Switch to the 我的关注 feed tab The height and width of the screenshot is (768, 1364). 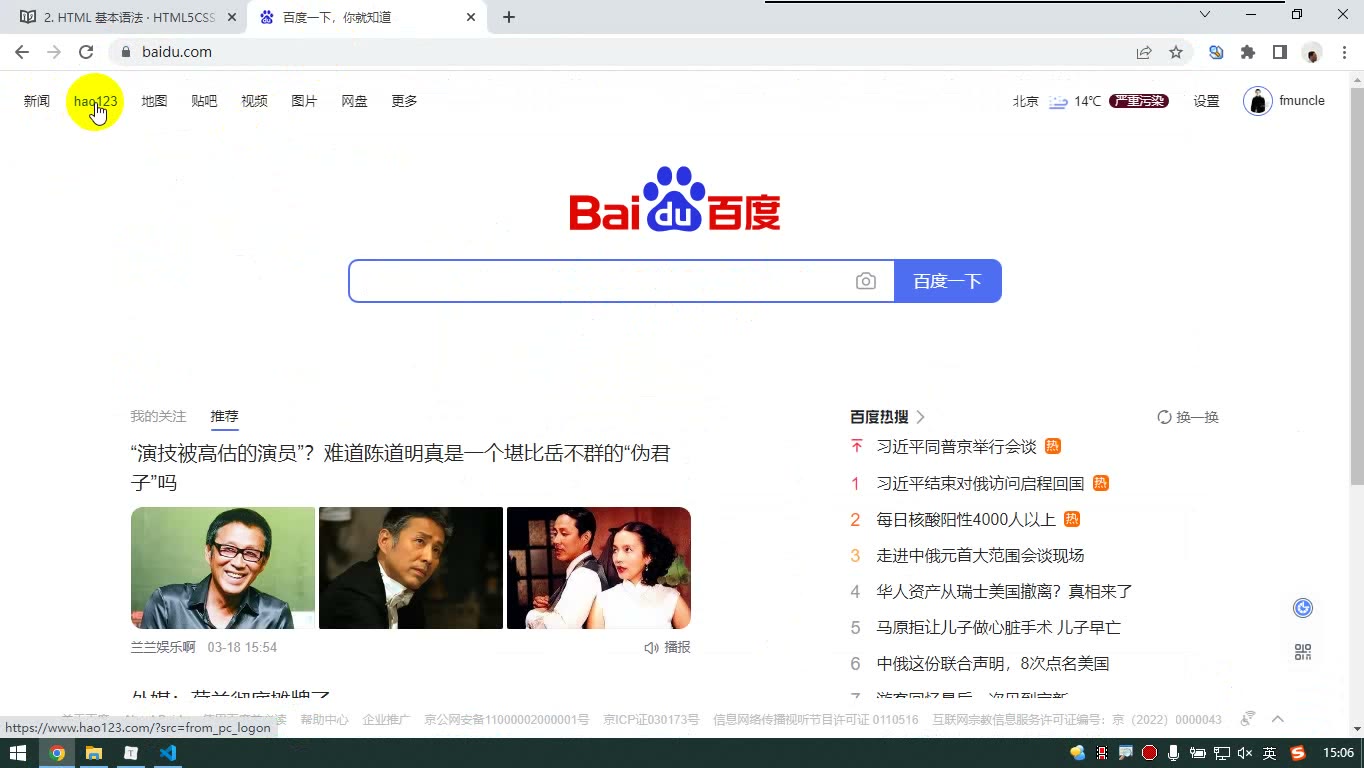tap(158, 416)
